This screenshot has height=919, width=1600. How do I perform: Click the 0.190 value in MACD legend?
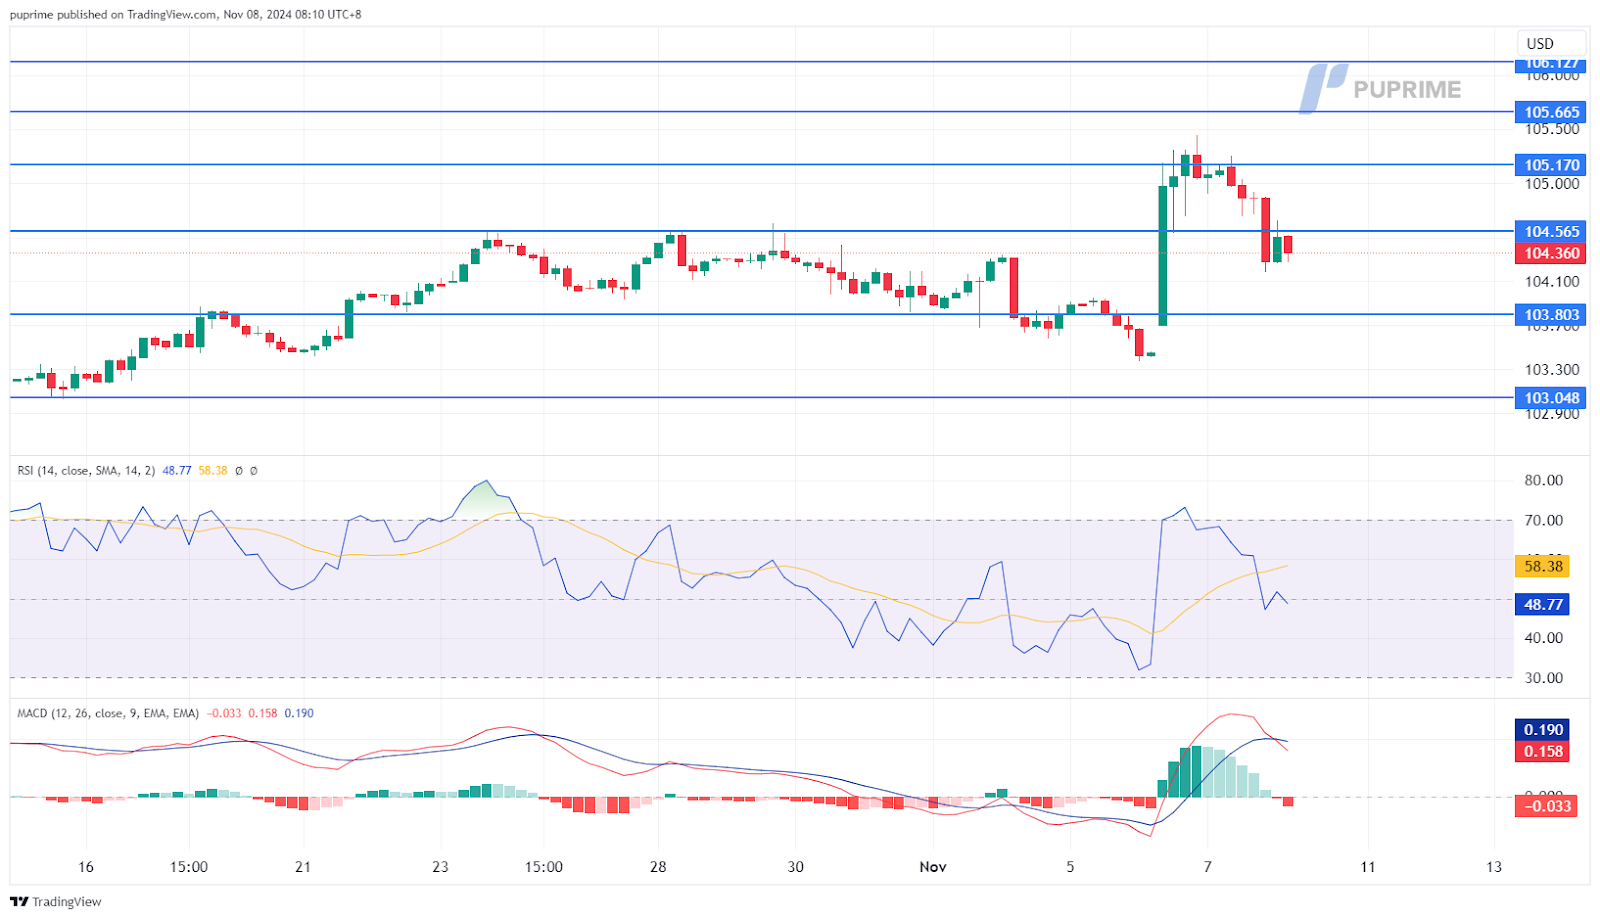click(299, 713)
